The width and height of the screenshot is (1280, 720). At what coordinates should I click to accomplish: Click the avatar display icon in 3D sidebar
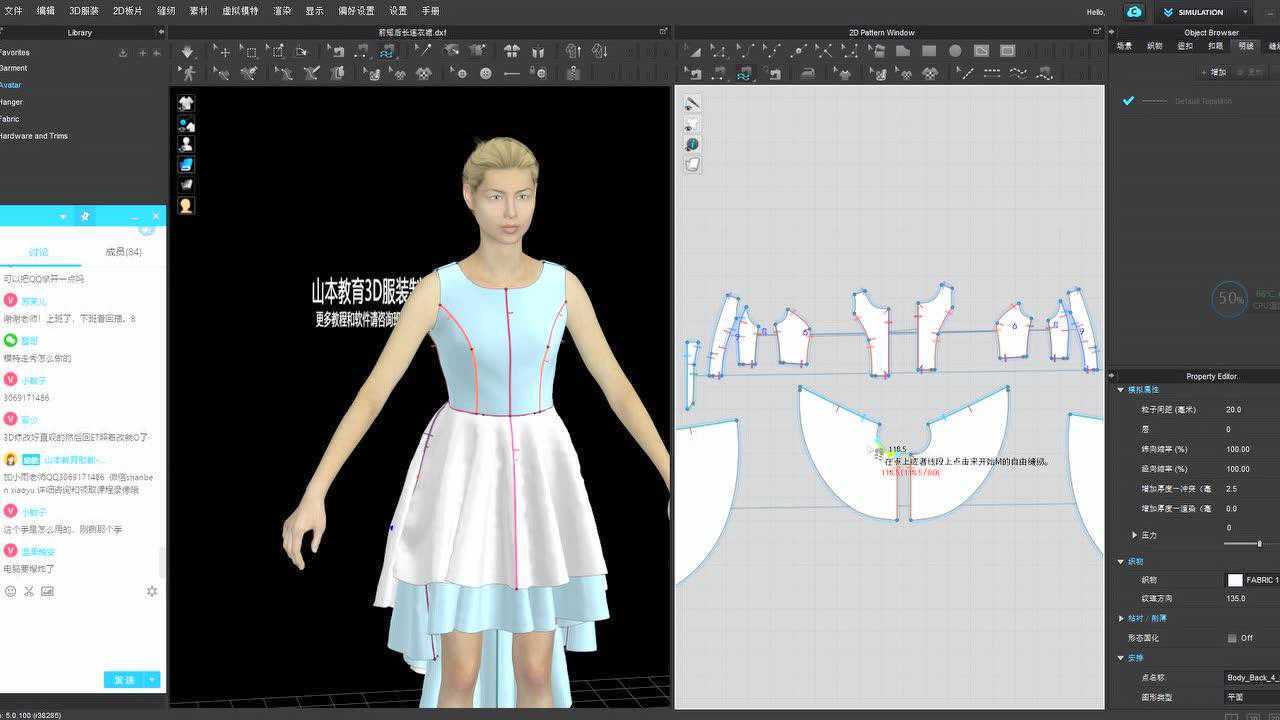(186, 143)
